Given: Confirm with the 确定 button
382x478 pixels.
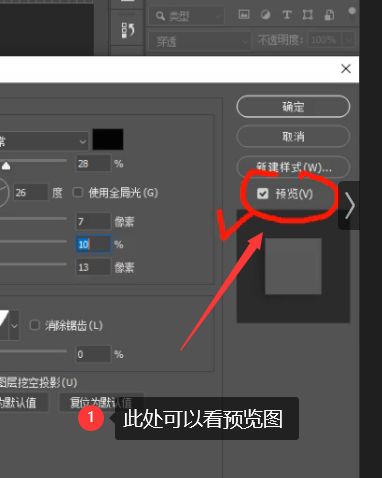Looking at the screenshot, I should pyautogui.click(x=293, y=107).
